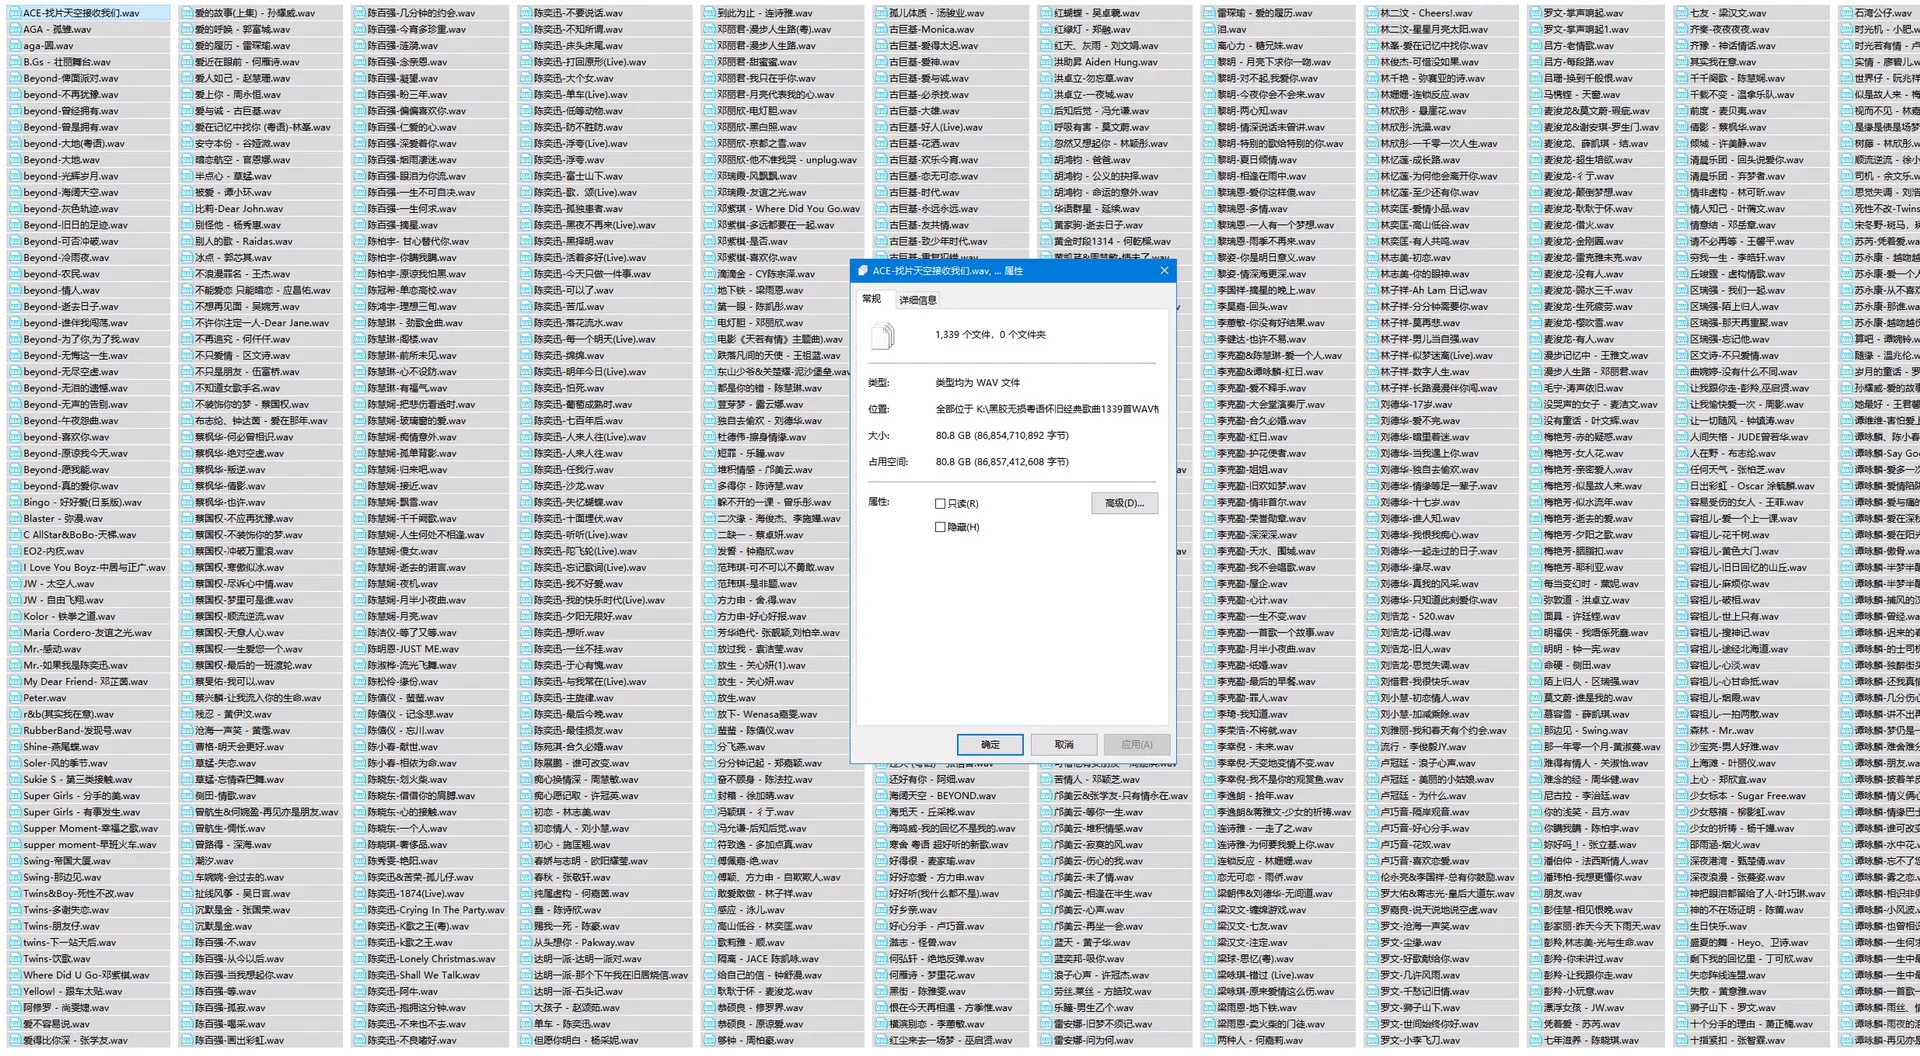This screenshot has width=1920, height=1056.
Task: Select the 海阔天空 - BEYOND.wav file icon
Action: coord(881,796)
